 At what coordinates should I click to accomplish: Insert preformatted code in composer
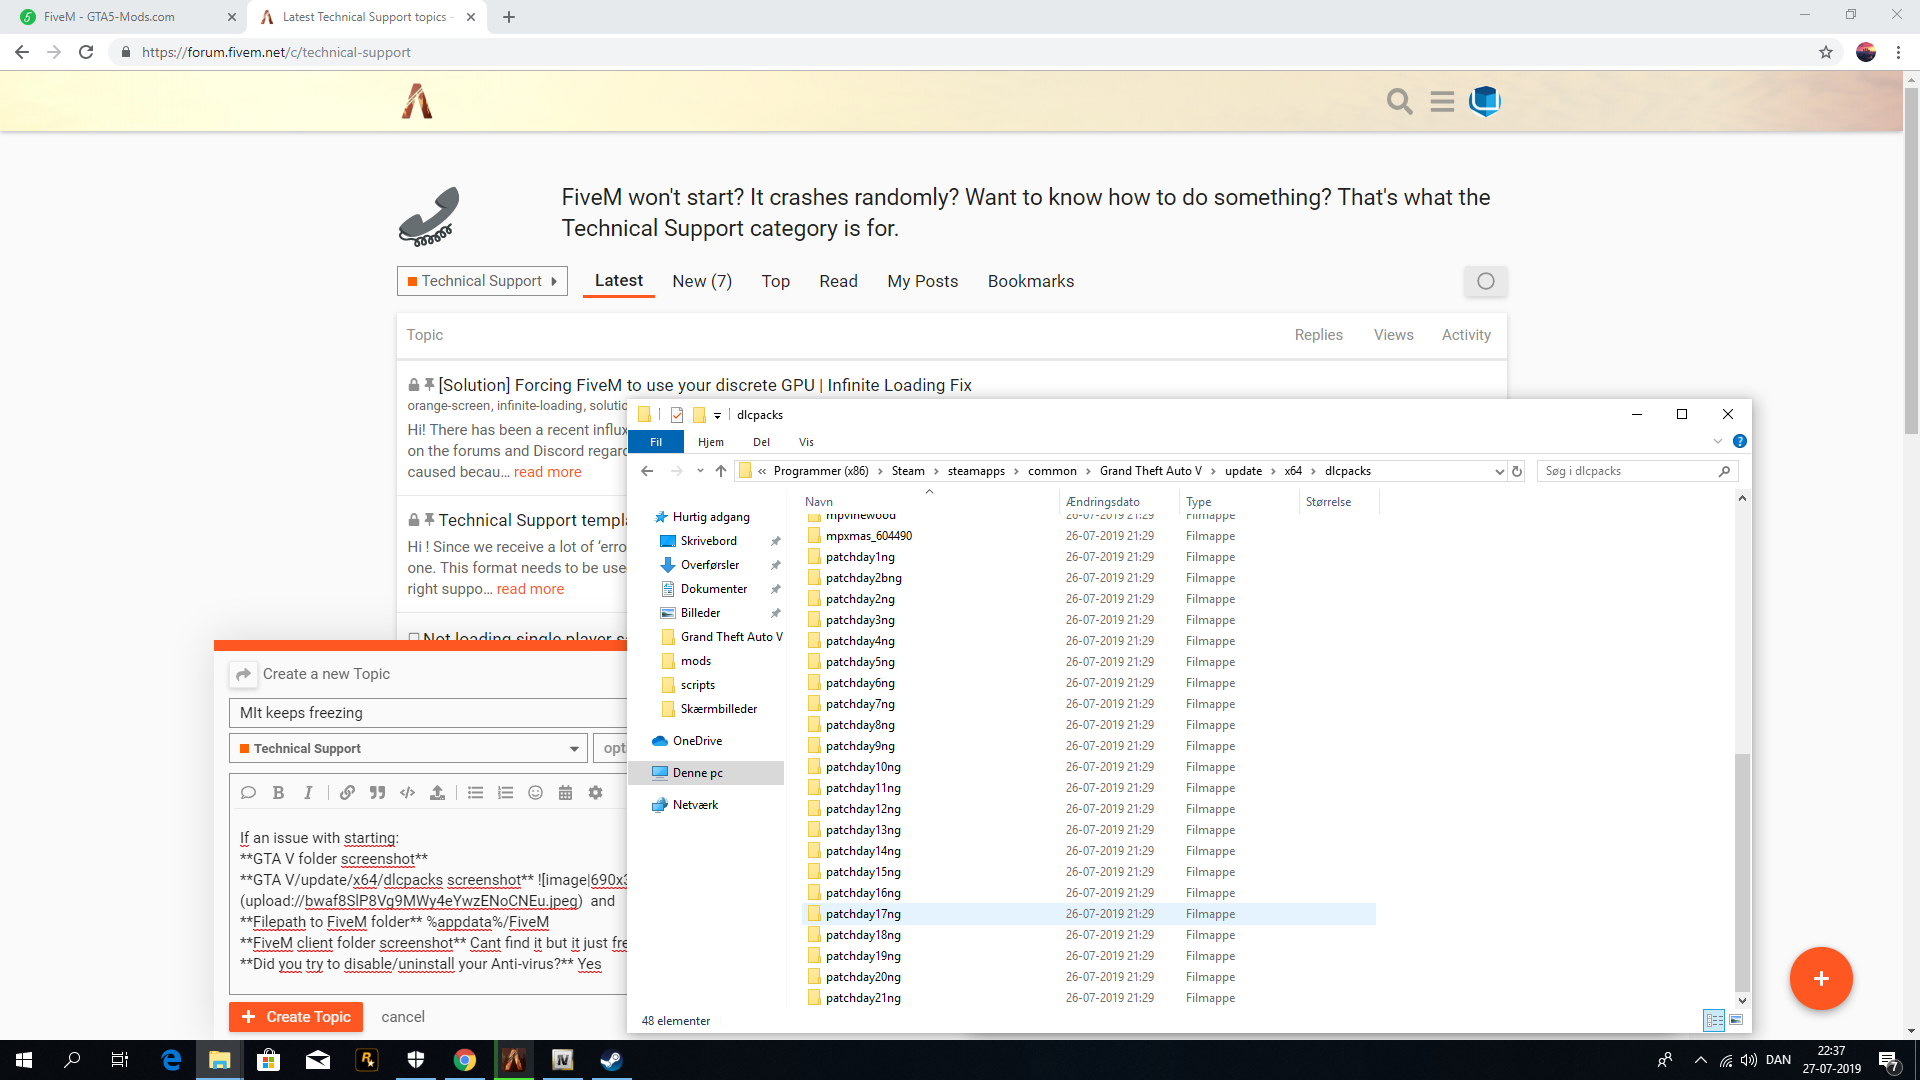(x=407, y=792)
